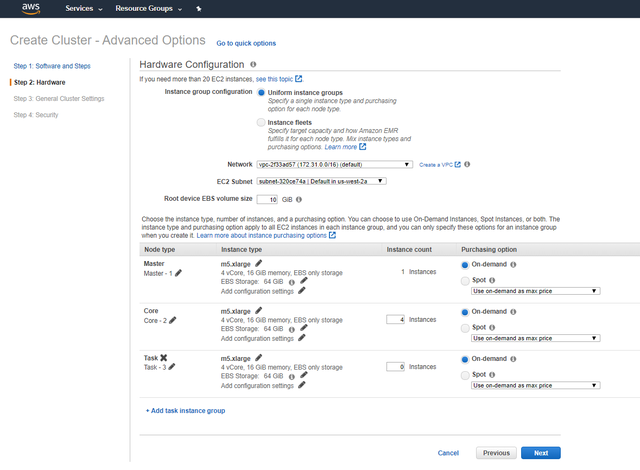
Task: Click the Core Spot info icon
Action: (492, 327)
